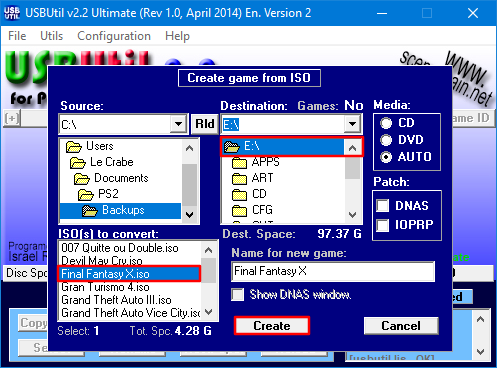This screenshot has width=497, height=368.
Task: Click ISO list scroll down arrow
Action: tap(209, 312)
